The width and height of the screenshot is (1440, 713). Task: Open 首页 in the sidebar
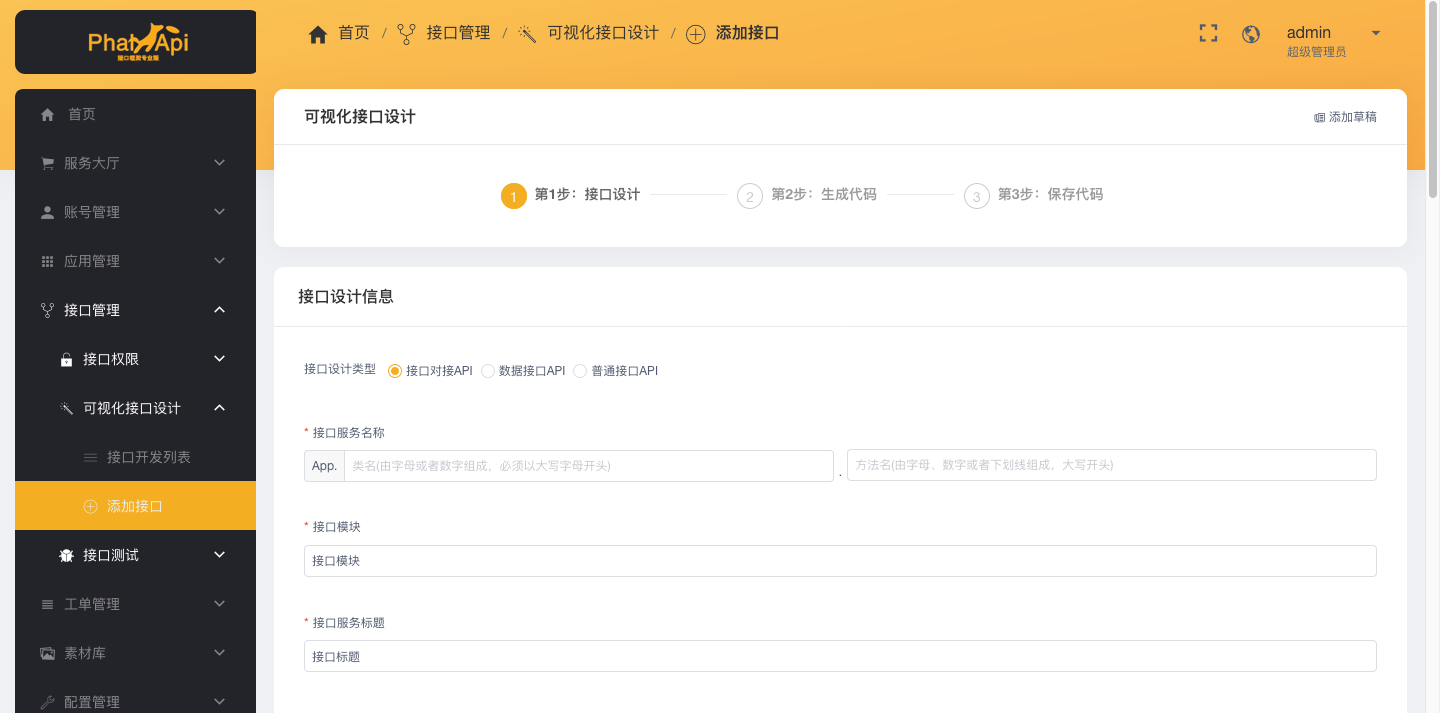pyautogui.click(x=135, y=114)
